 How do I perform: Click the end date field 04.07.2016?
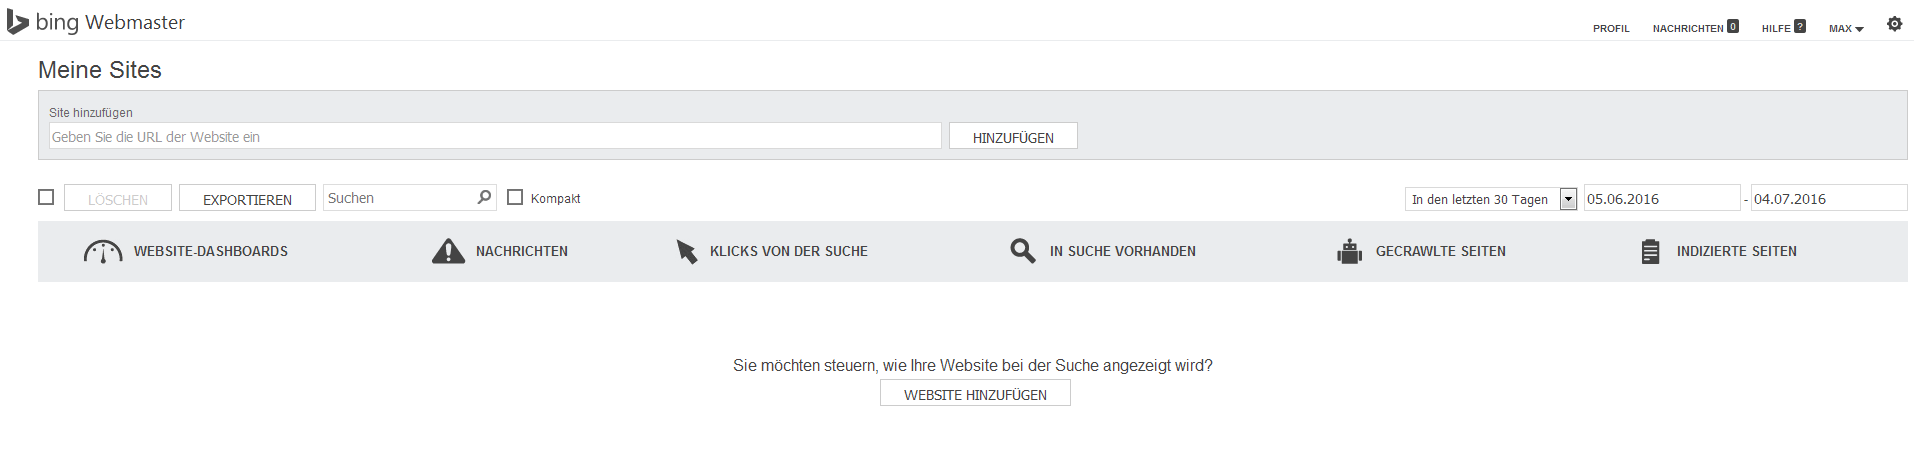point(1829,198)
